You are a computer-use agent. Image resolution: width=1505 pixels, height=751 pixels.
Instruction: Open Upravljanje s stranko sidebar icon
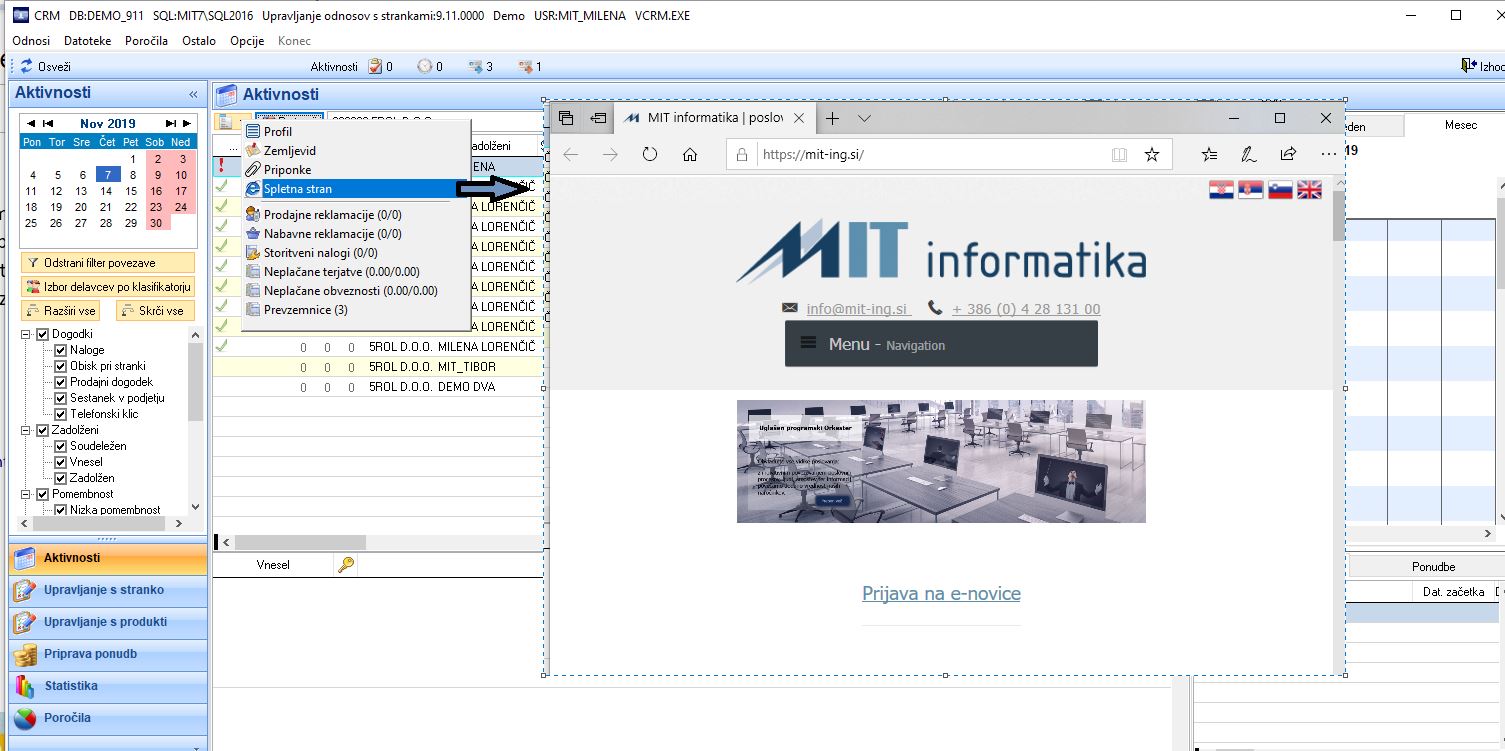[26, 590]
